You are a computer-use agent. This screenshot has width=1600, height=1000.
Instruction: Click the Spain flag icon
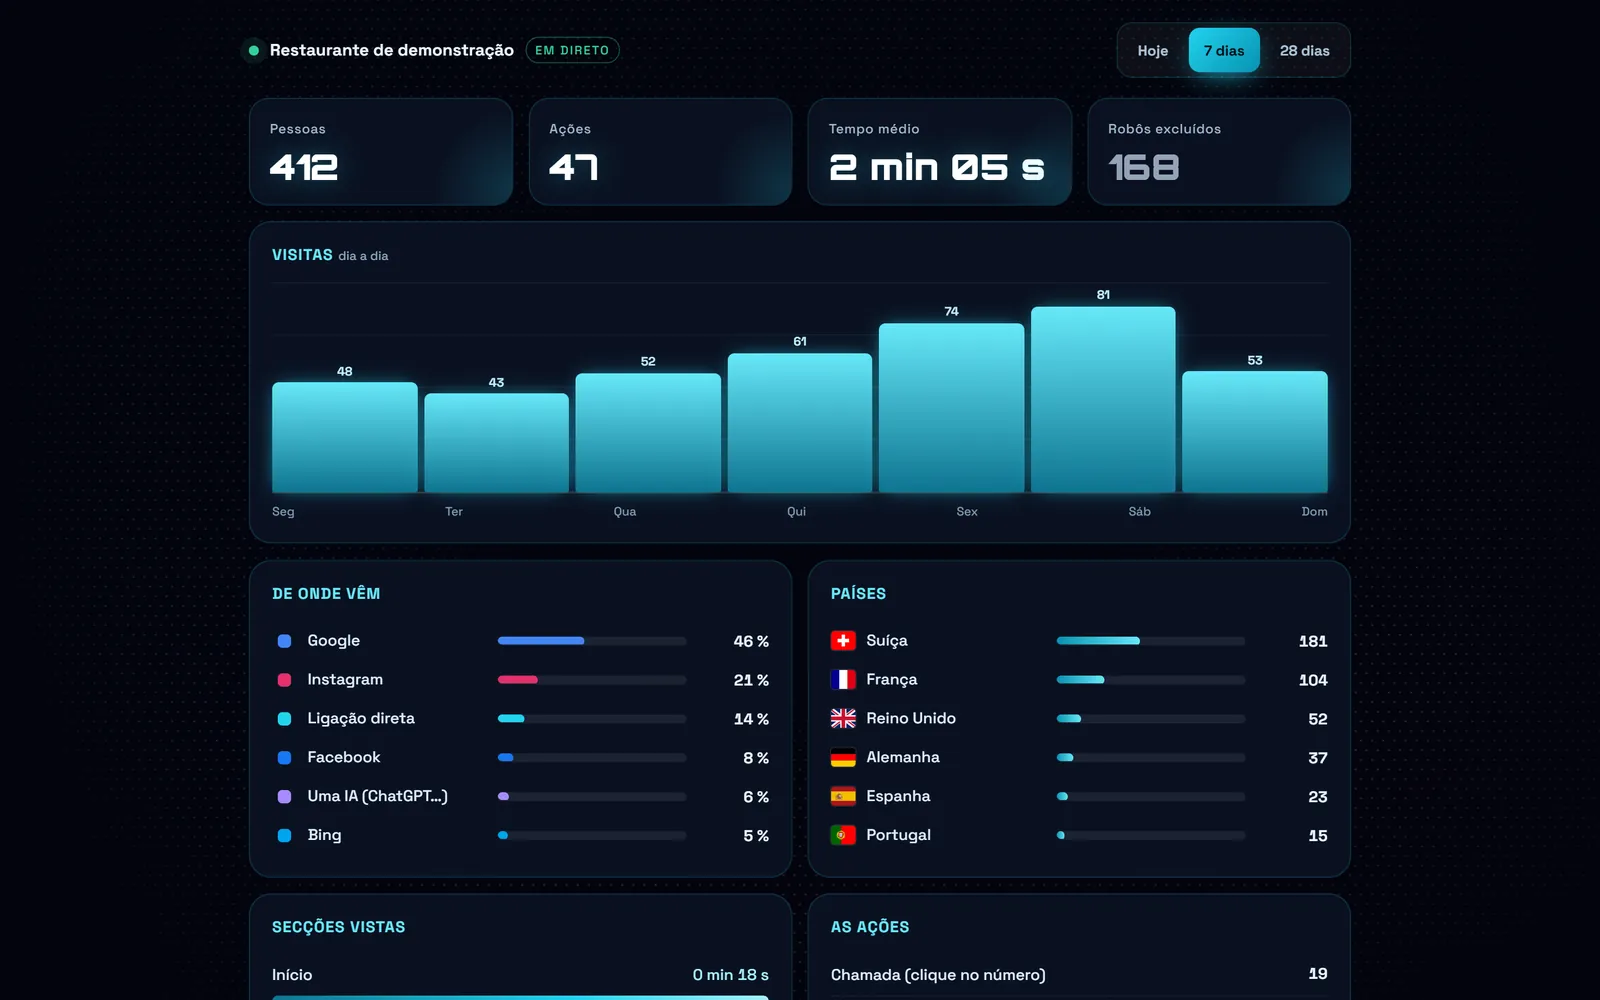click(843, 796)
